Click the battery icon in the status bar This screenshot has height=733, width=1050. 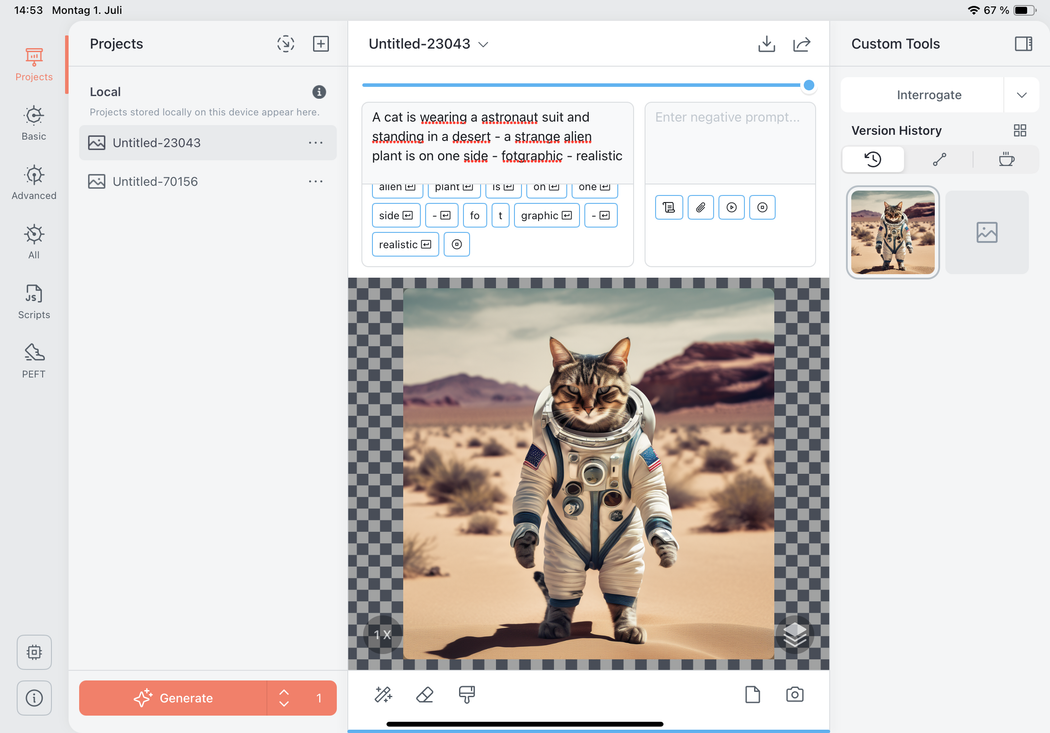1025,10
